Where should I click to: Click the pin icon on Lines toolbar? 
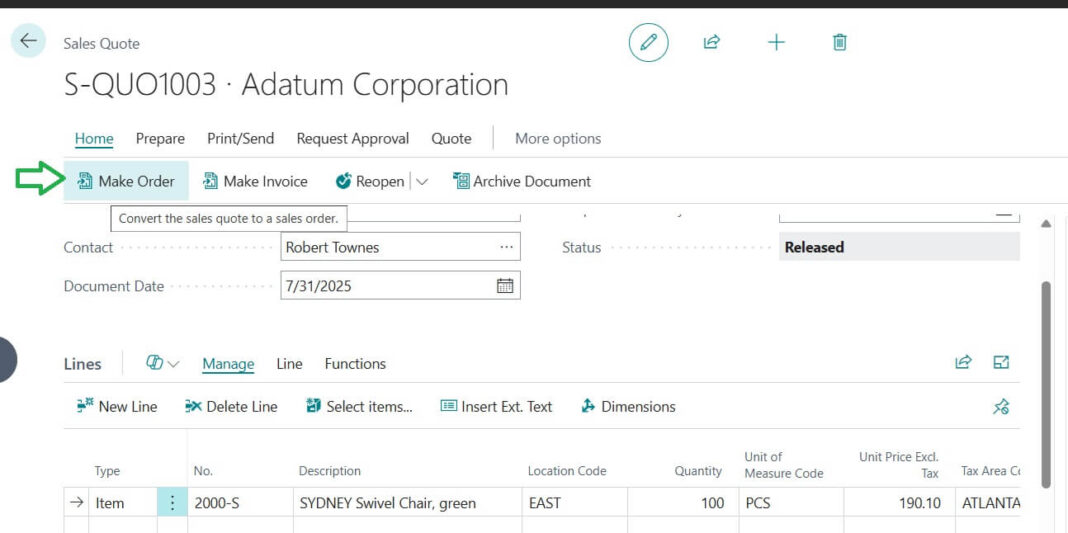[x=1000, y=407]
